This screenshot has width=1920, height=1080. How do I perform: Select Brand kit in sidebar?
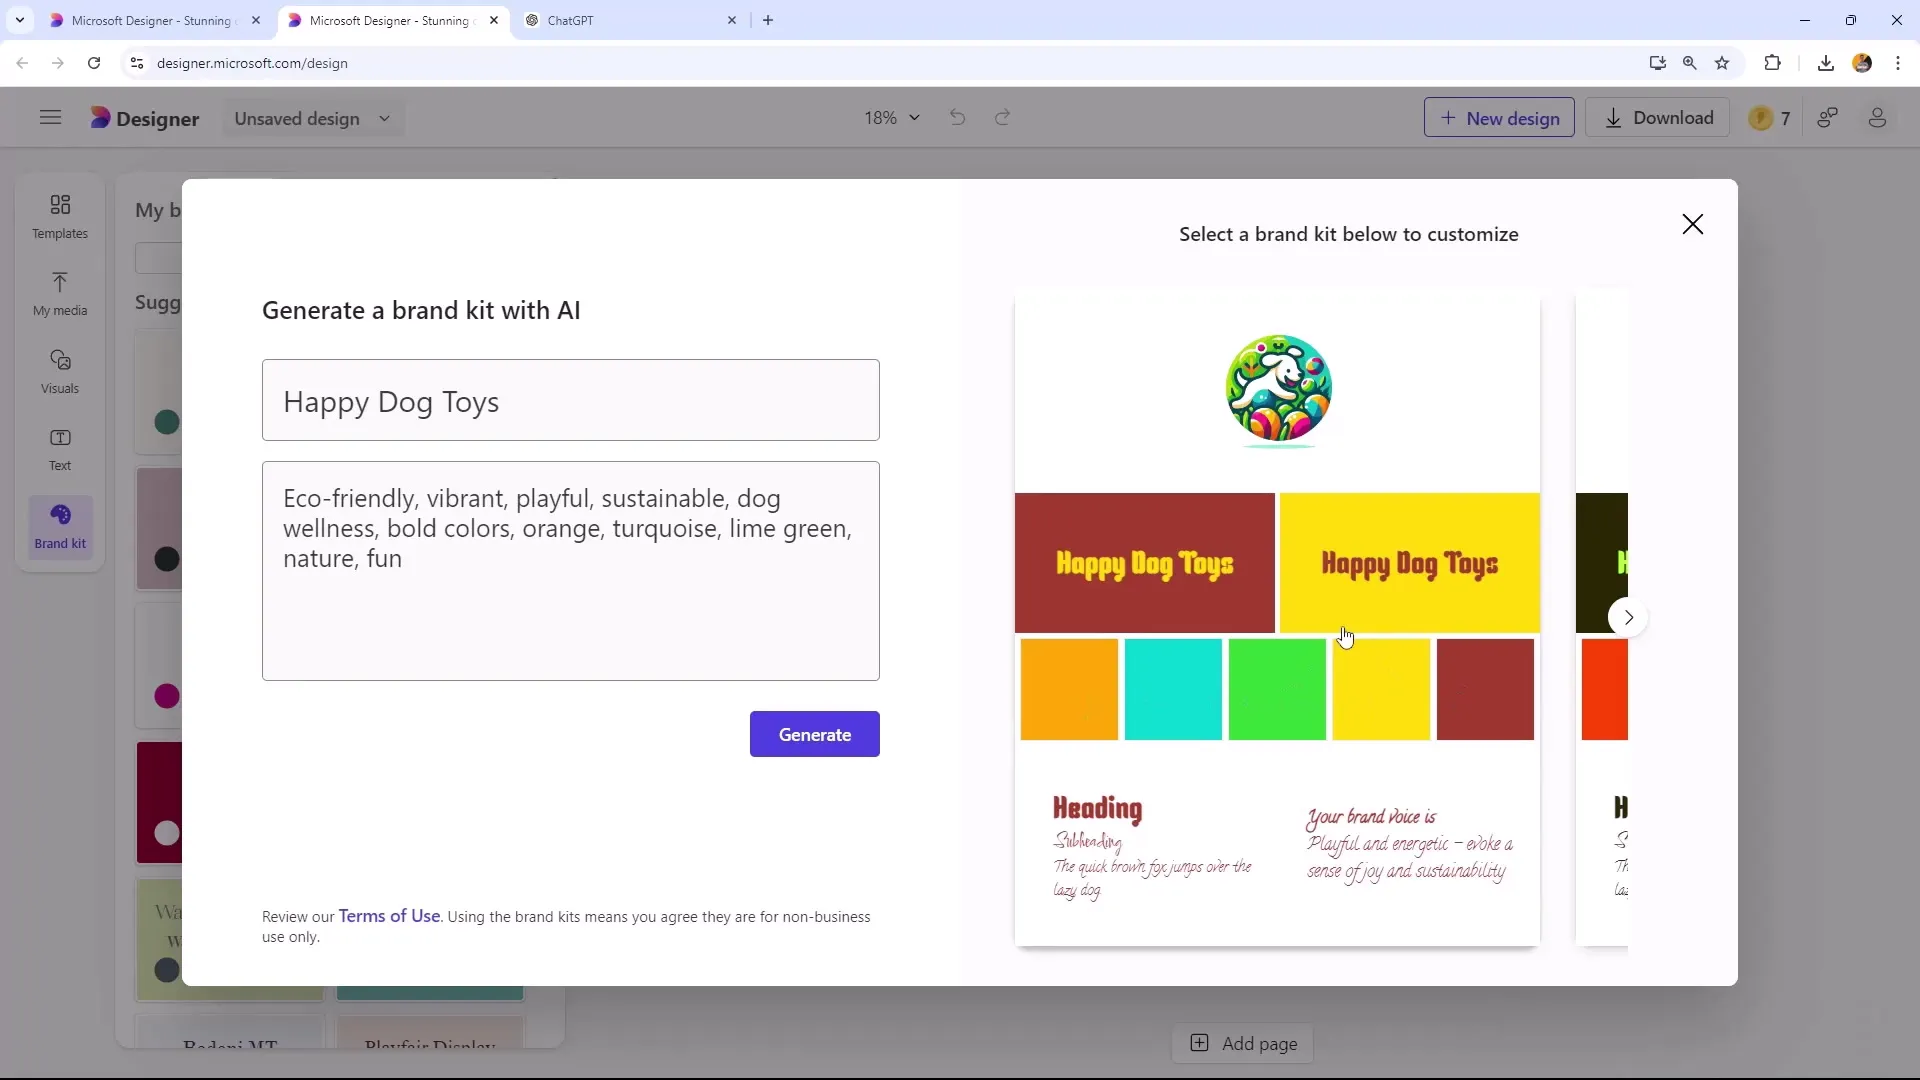pos(60,526)
